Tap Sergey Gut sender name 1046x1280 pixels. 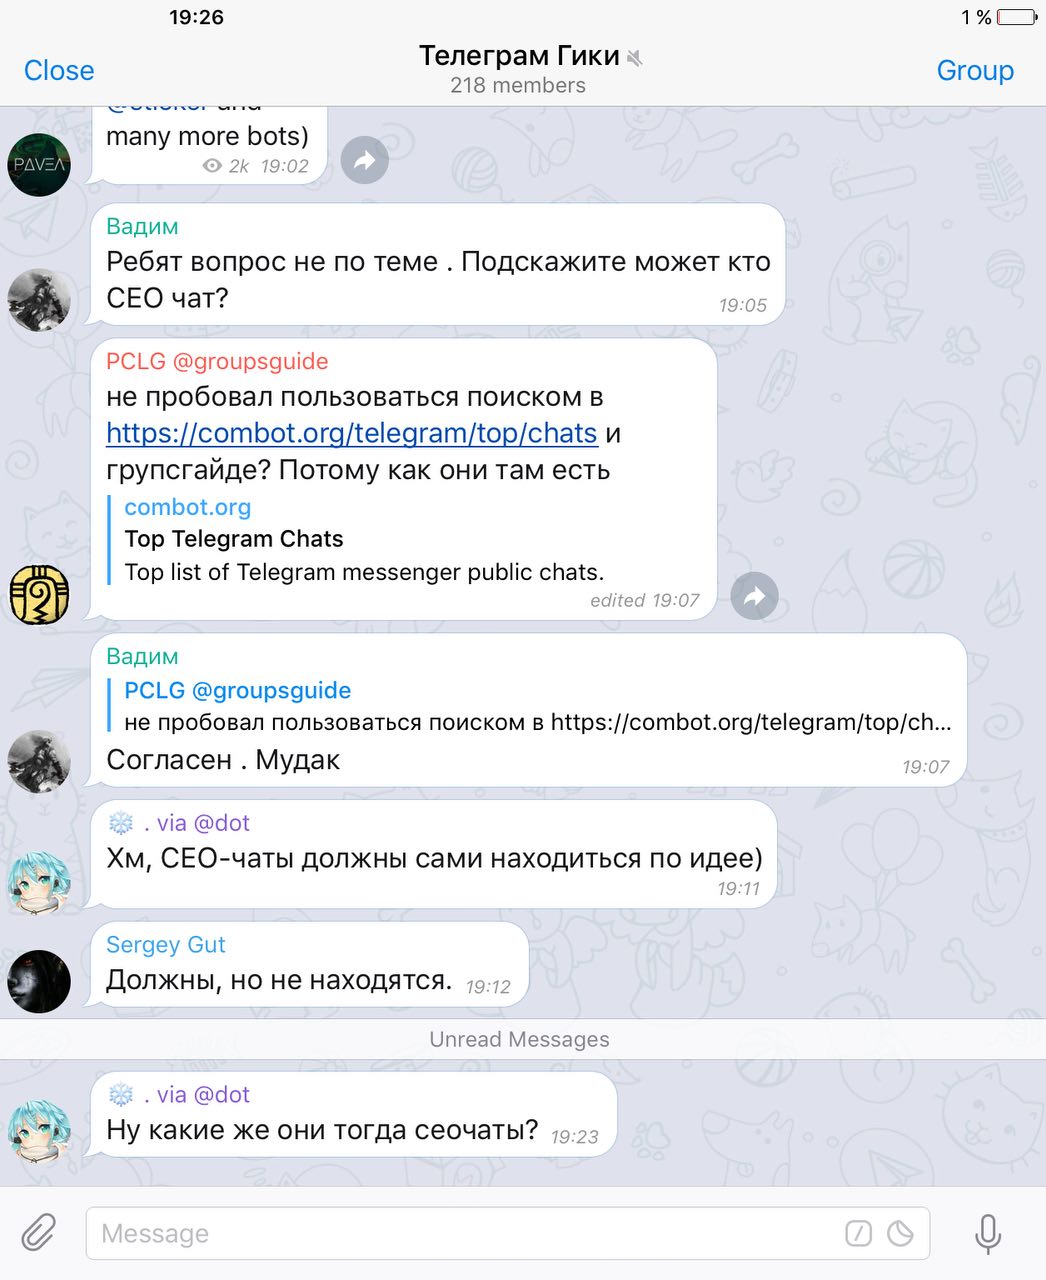[x=166, y=945]
